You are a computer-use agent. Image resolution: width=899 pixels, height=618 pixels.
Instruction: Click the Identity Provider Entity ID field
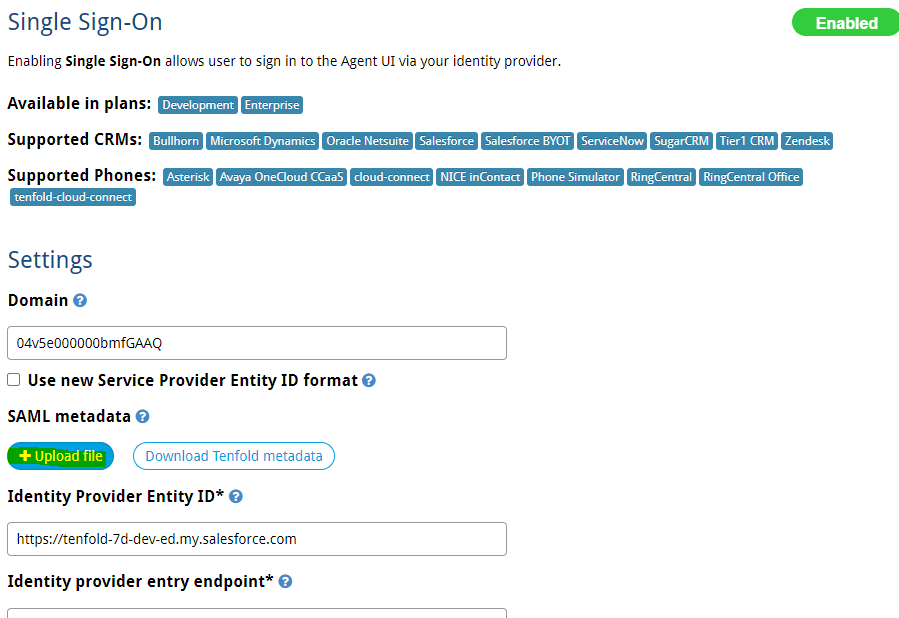pos(257,539)
